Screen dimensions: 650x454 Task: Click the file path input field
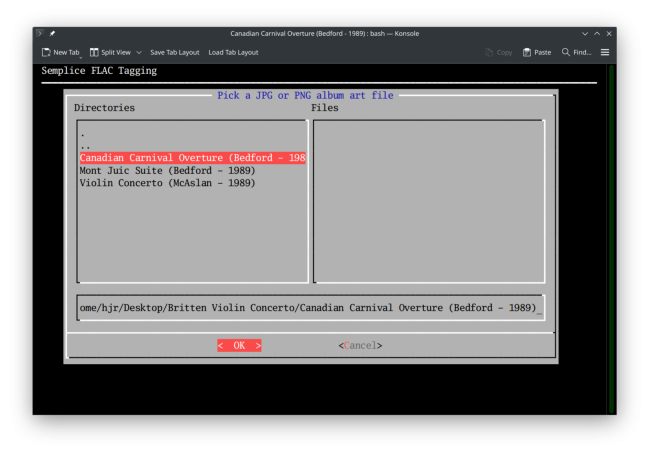pyautogui.click(x=310, y=307)
